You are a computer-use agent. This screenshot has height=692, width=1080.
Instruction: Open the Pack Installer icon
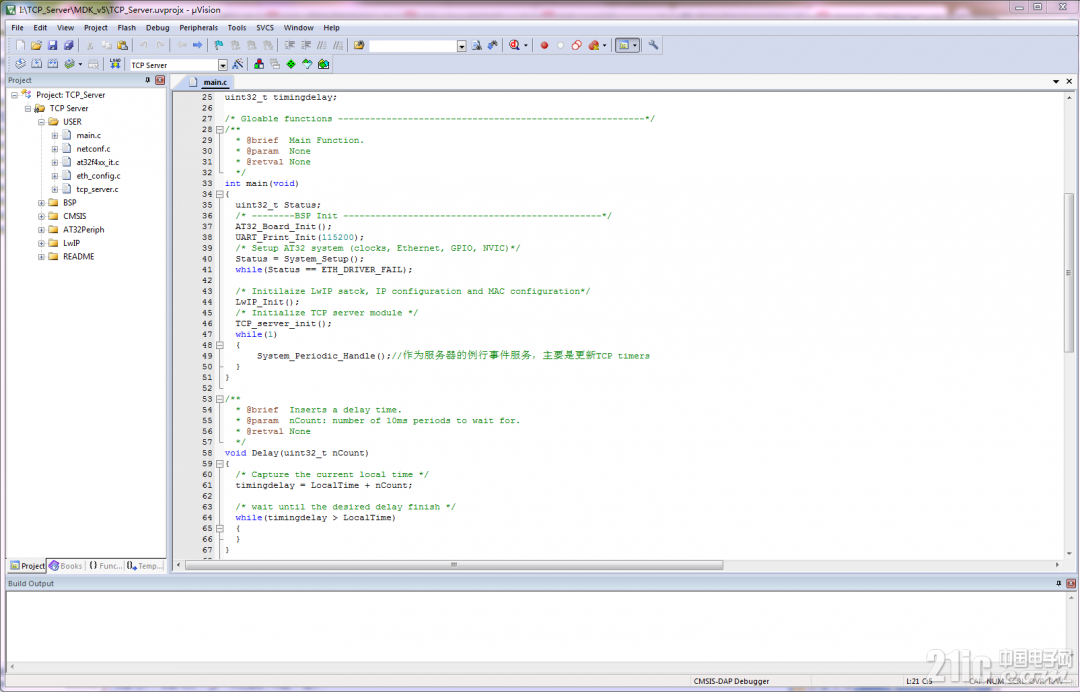click(x=323, y=64)
